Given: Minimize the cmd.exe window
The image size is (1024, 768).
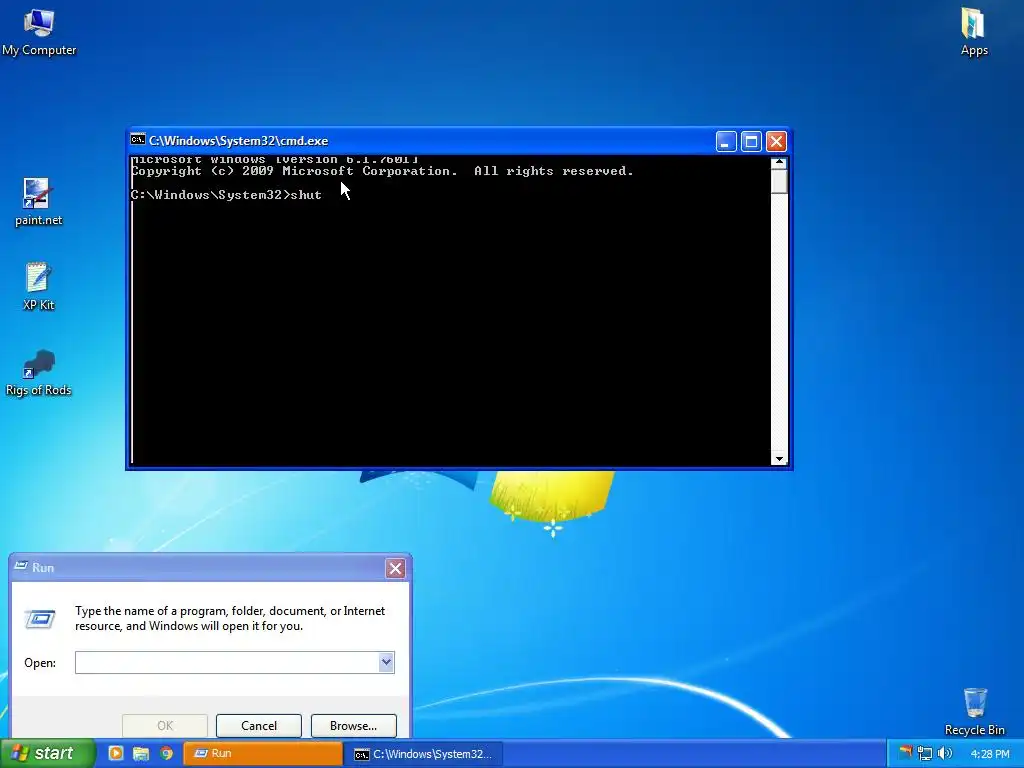Looking at the screenshot, I should tap(726, 141).
